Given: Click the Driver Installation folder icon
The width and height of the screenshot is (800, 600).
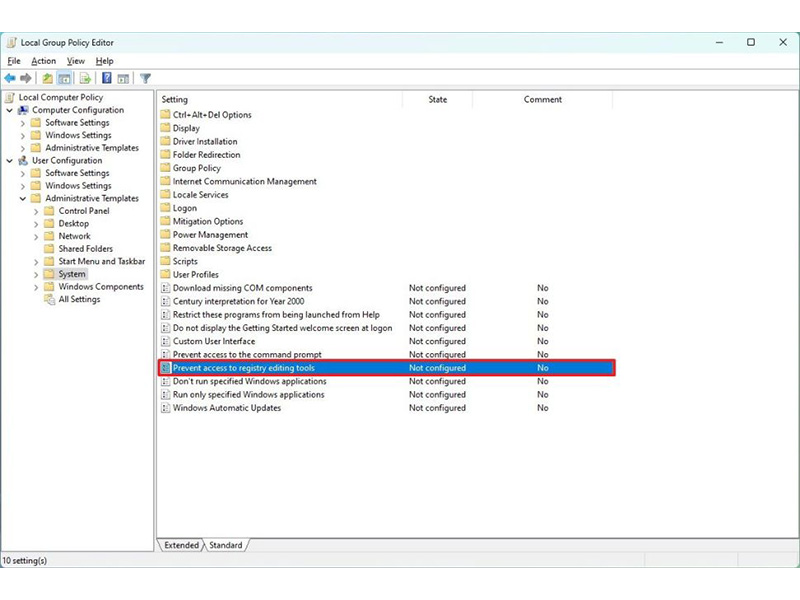Looking at the screenshot, I should pyautogui.click(x=165, y=141).
